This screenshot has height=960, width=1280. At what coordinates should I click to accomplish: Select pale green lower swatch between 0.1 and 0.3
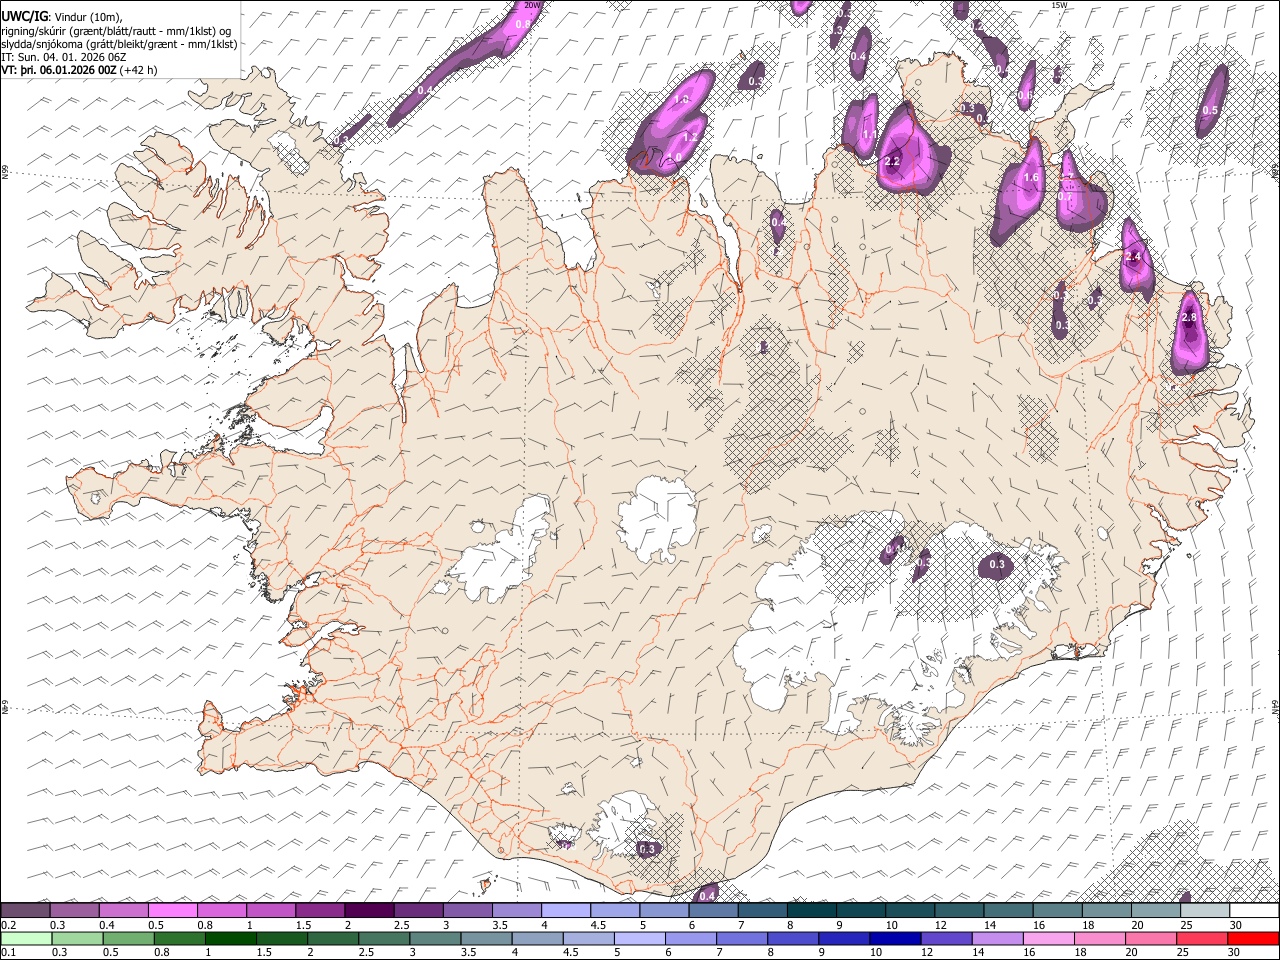(26, 938)
